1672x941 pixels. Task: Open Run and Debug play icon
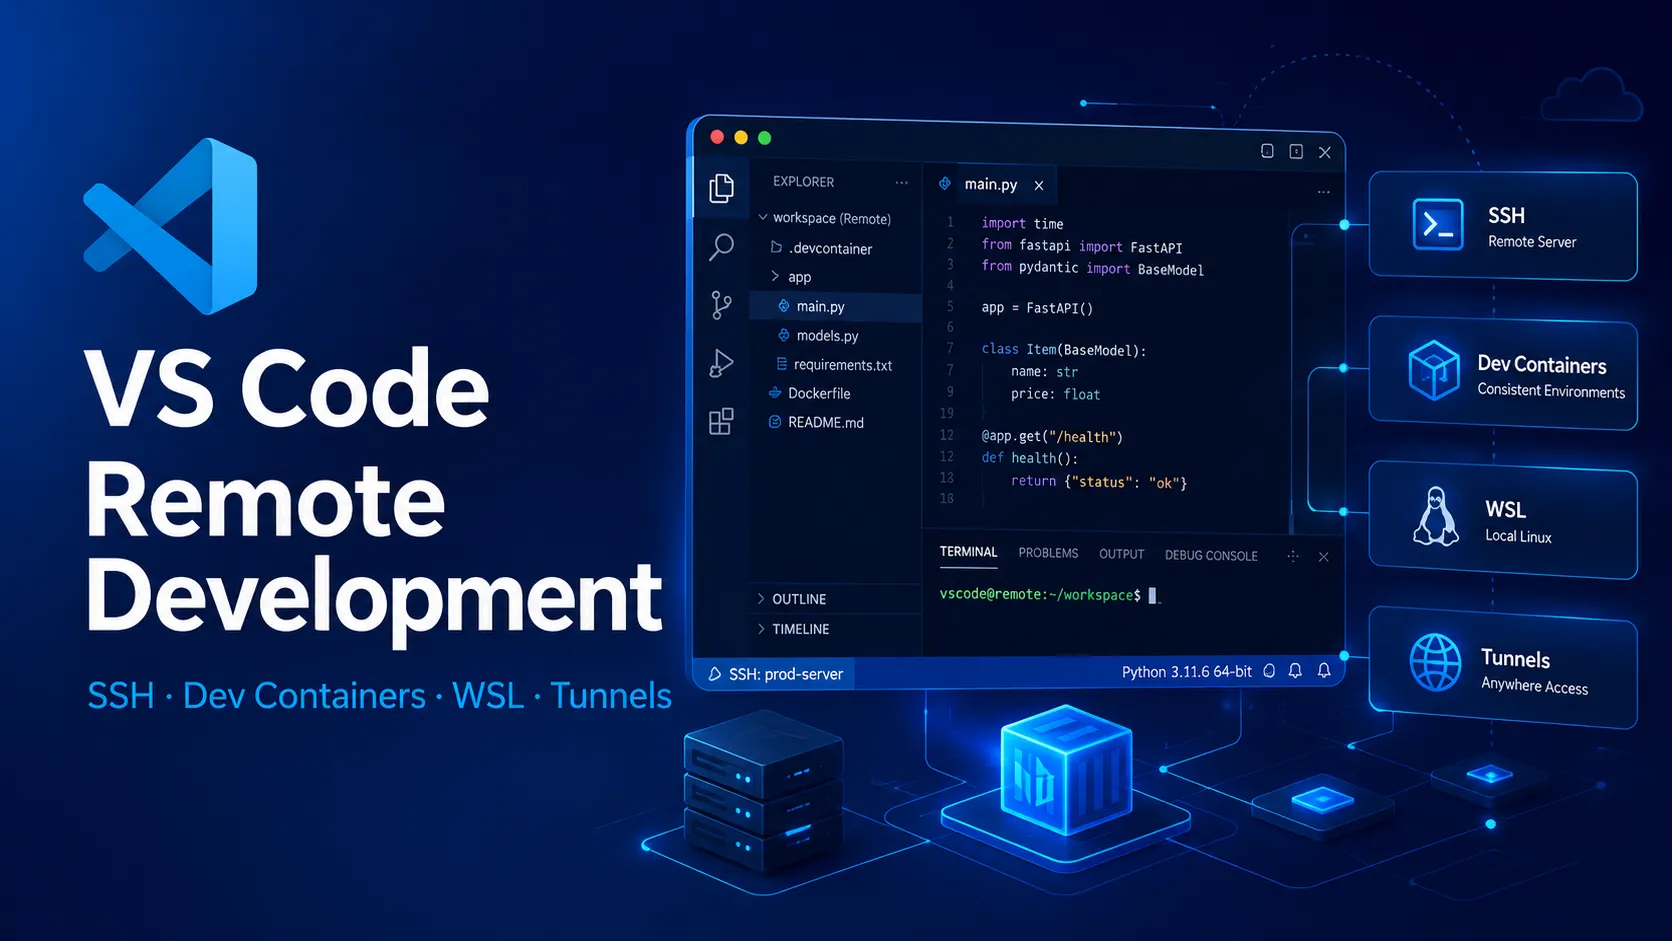(721, 363)
